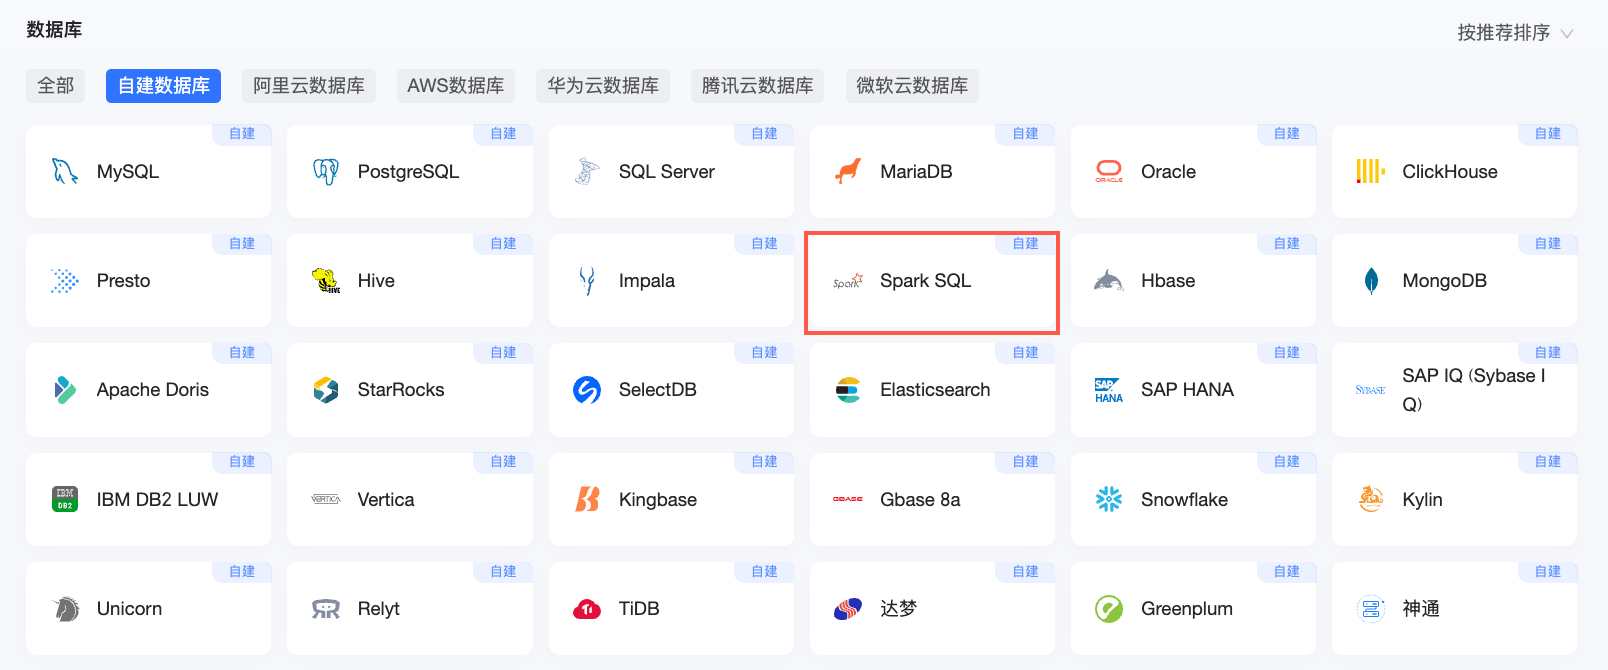Click the Snowflake blue snowflake icon
This screenshot has height=670, width=1608.
click(1109, 499)
